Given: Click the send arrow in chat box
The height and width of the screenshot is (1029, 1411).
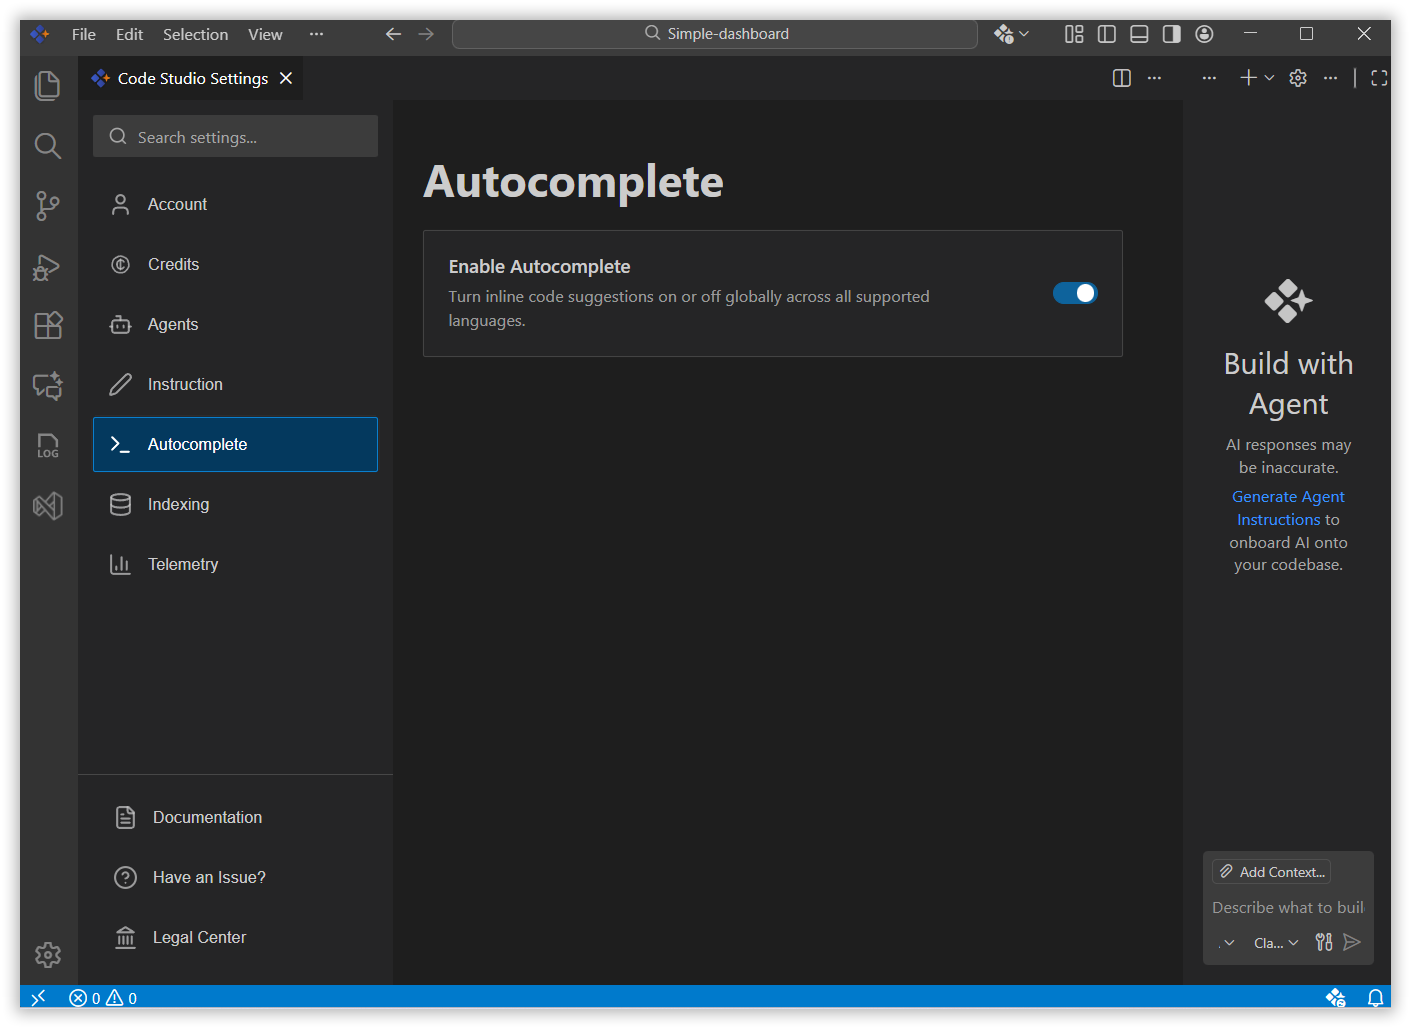Looking at the screenshot, I should pyautogui.click(x=1352, y=942).
